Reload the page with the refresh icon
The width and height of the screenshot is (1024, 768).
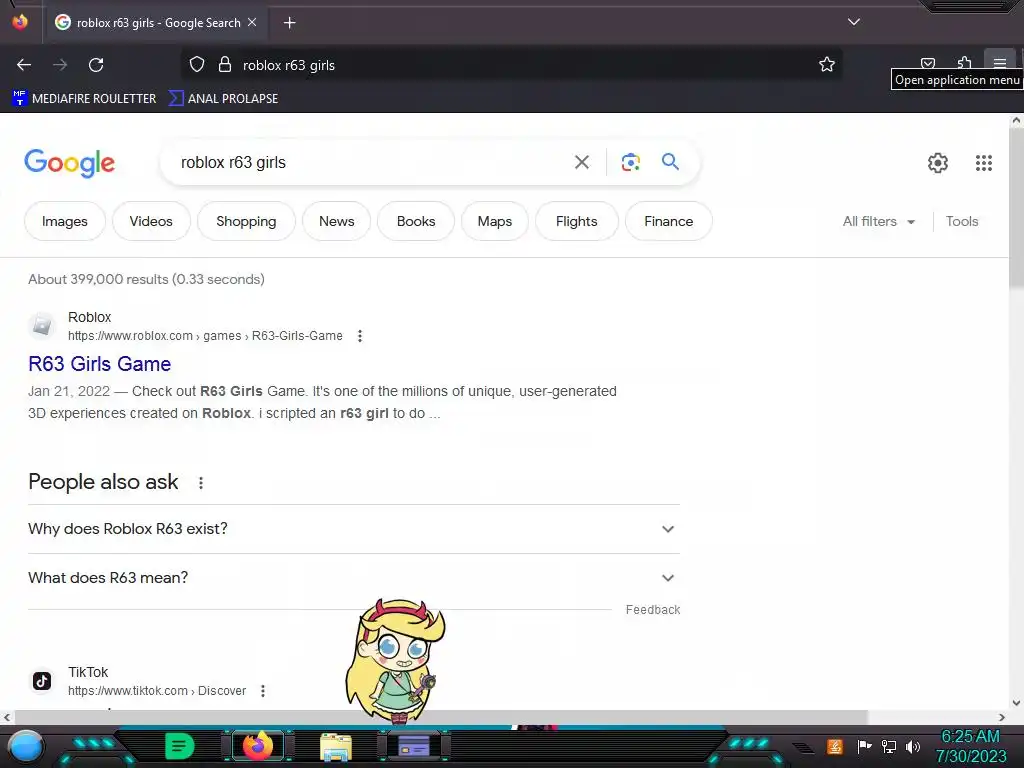point(96,65)
